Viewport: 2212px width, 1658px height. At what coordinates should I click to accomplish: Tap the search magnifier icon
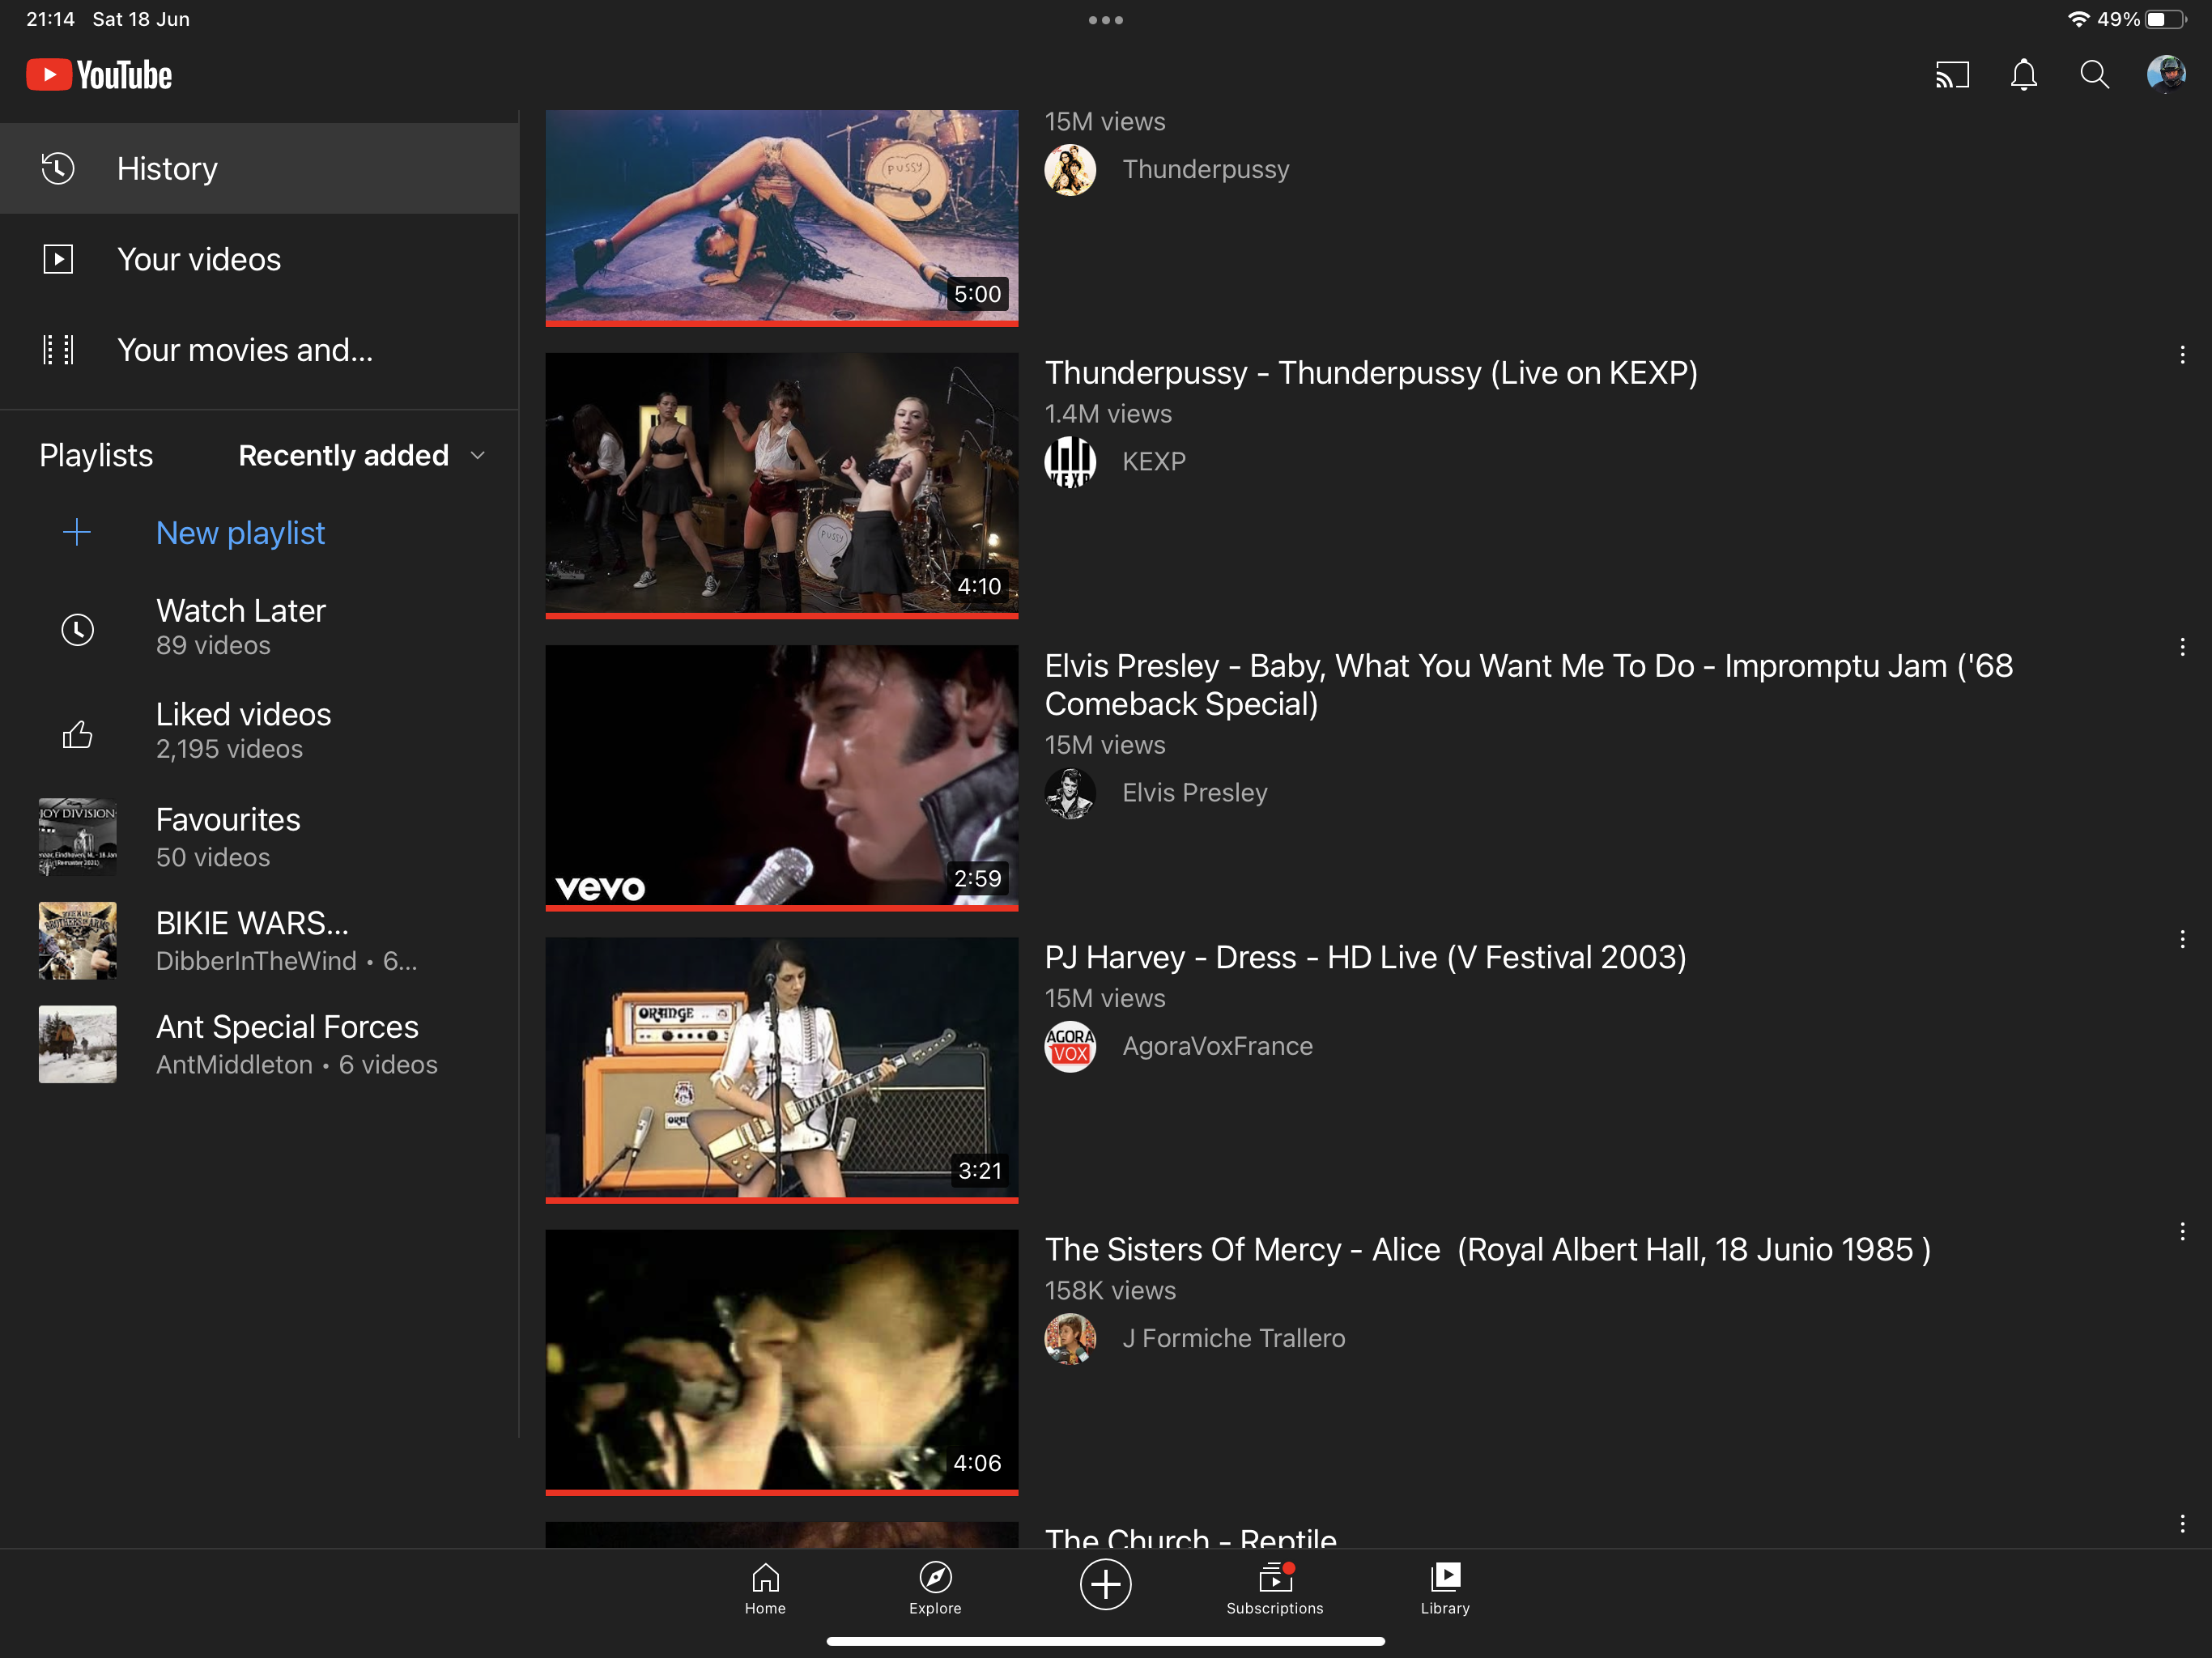[x=2094, y=75]
